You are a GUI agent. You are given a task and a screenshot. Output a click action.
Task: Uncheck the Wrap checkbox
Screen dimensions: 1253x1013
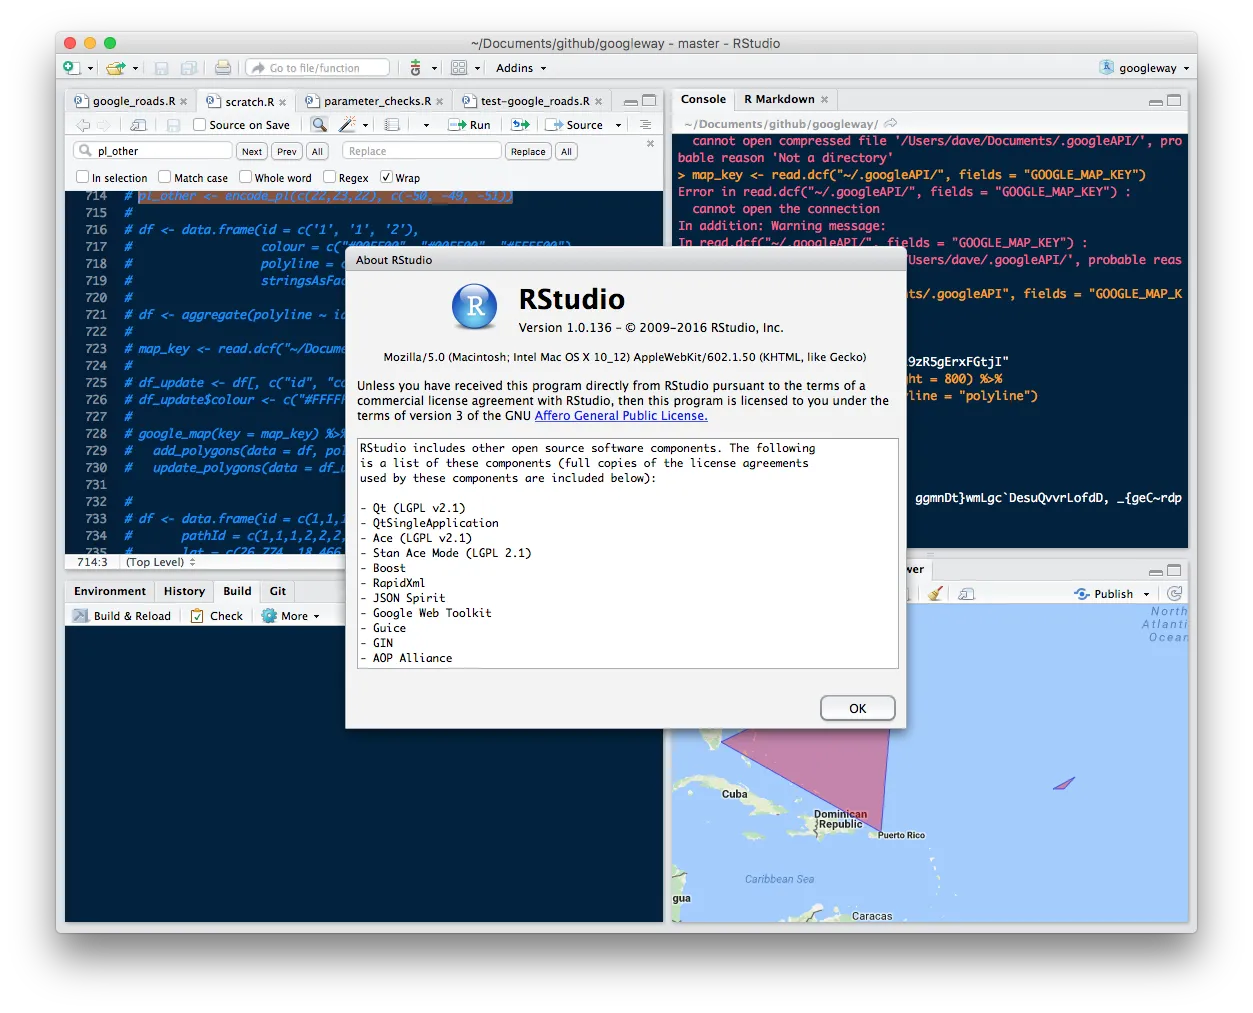pyautogui.click(x=386, y=177)
